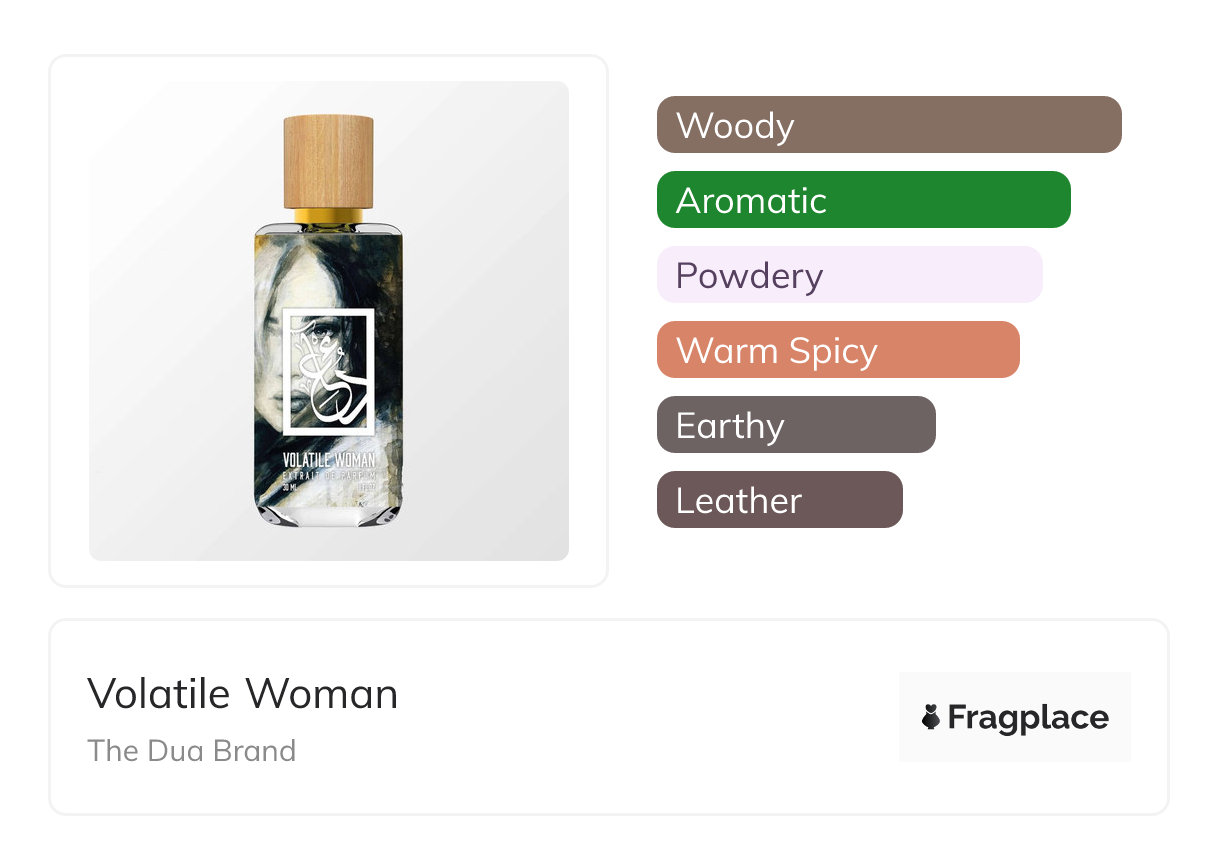Screen dimensions: 1218x864
Task: Click 'VOLATILE WOMAN' text printed on bottle
Action: tap(328, 461)
